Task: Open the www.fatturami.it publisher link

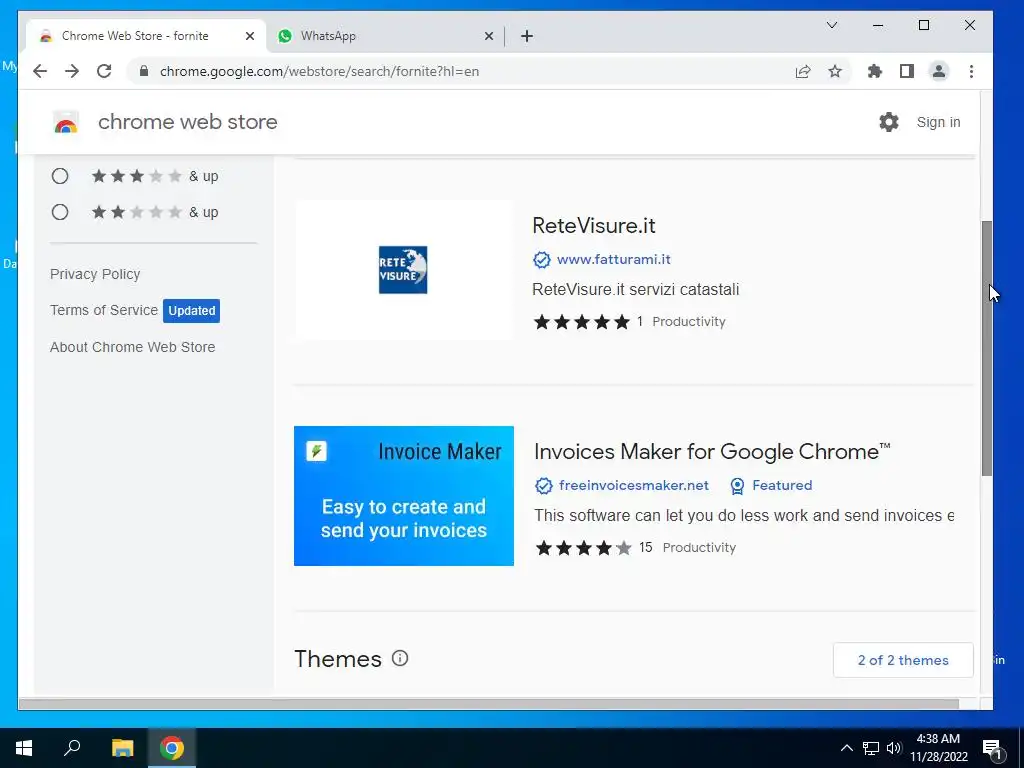Action: point(614,259)
